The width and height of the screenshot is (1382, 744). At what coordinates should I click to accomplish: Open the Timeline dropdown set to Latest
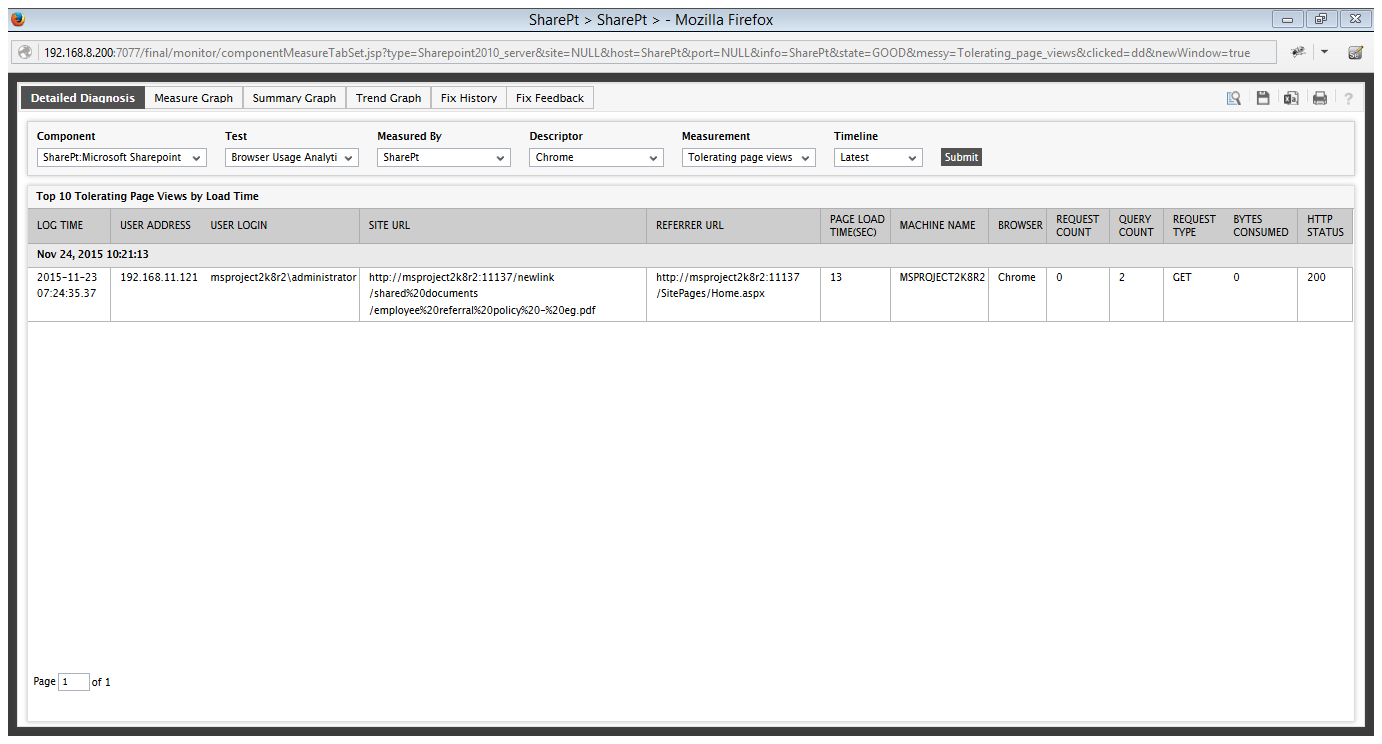878,157
